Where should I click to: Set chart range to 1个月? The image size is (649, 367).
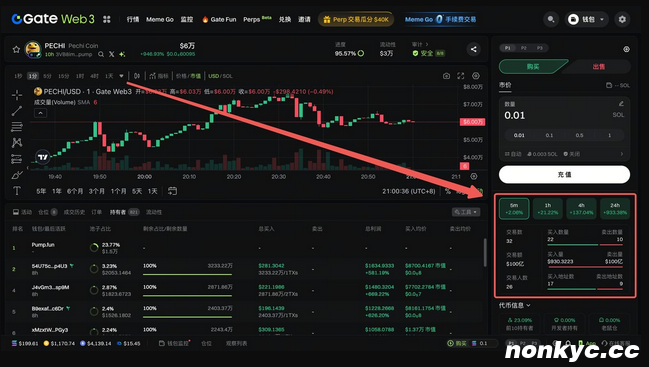[118, 191]
